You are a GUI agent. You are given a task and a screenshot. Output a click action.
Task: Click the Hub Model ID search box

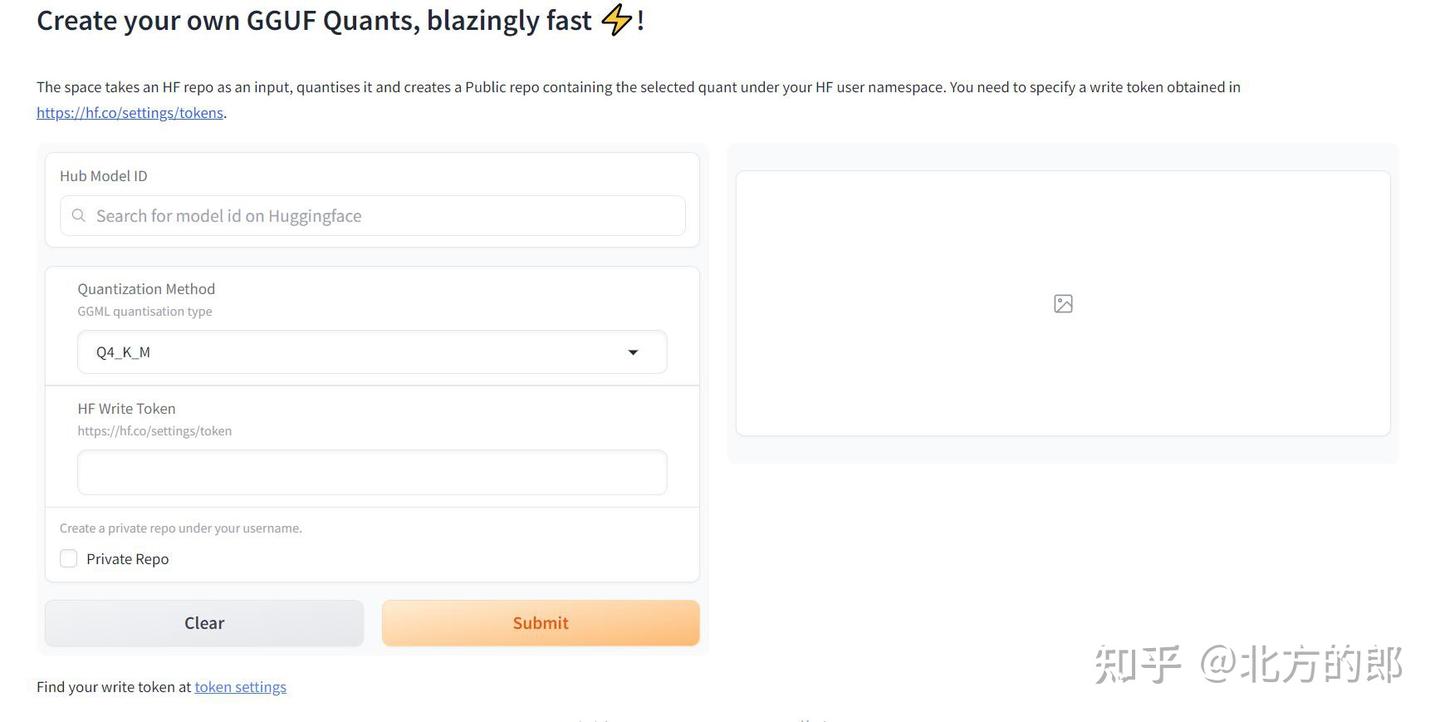pos(385,216)
